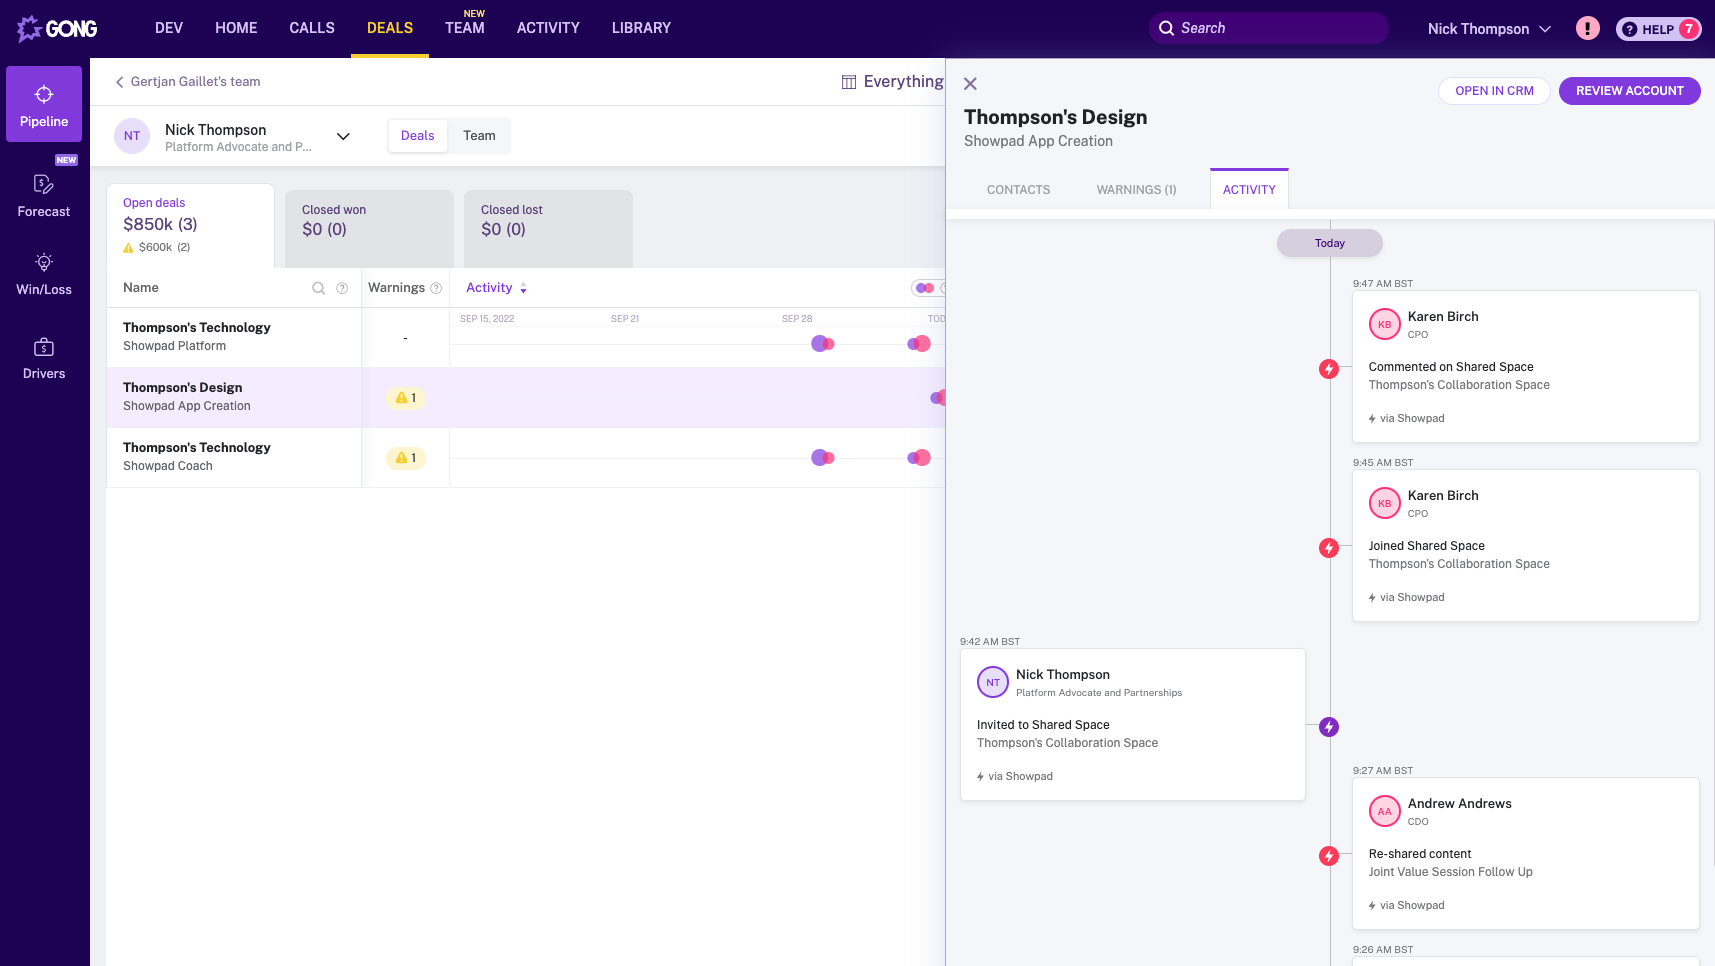Open the Forecast sidebar section
This screenshot has height=966, width=1715.
tap(44, 195)
